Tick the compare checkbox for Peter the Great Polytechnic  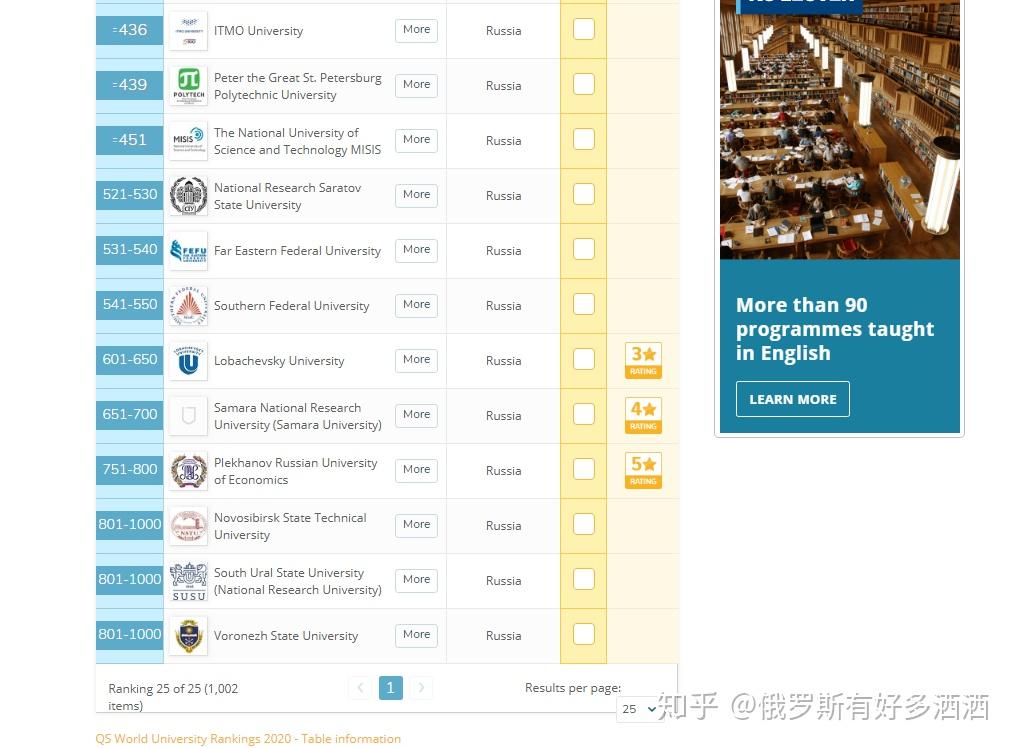[584, 84]
